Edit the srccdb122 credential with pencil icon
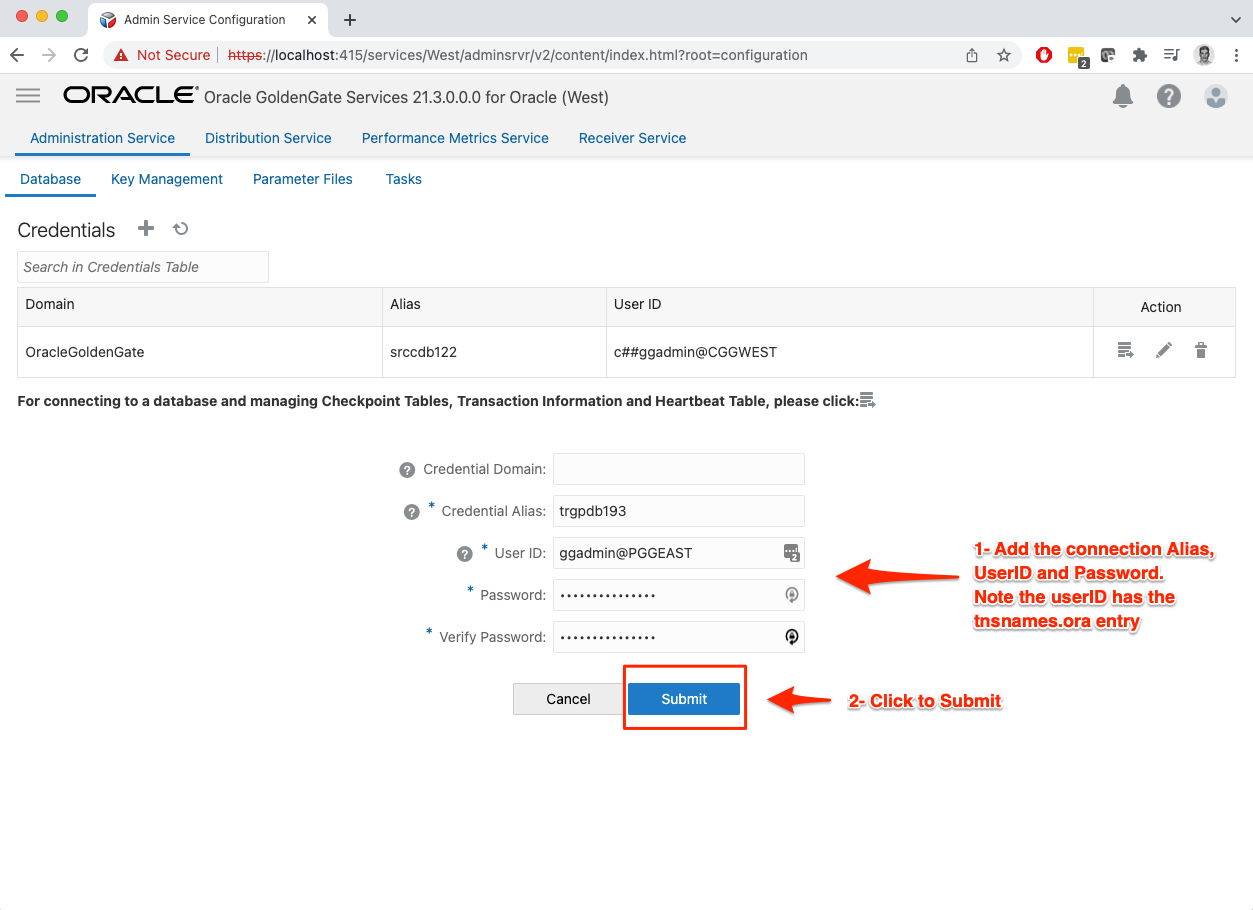The image size is (1253, 910). (x=1163, y=351)
